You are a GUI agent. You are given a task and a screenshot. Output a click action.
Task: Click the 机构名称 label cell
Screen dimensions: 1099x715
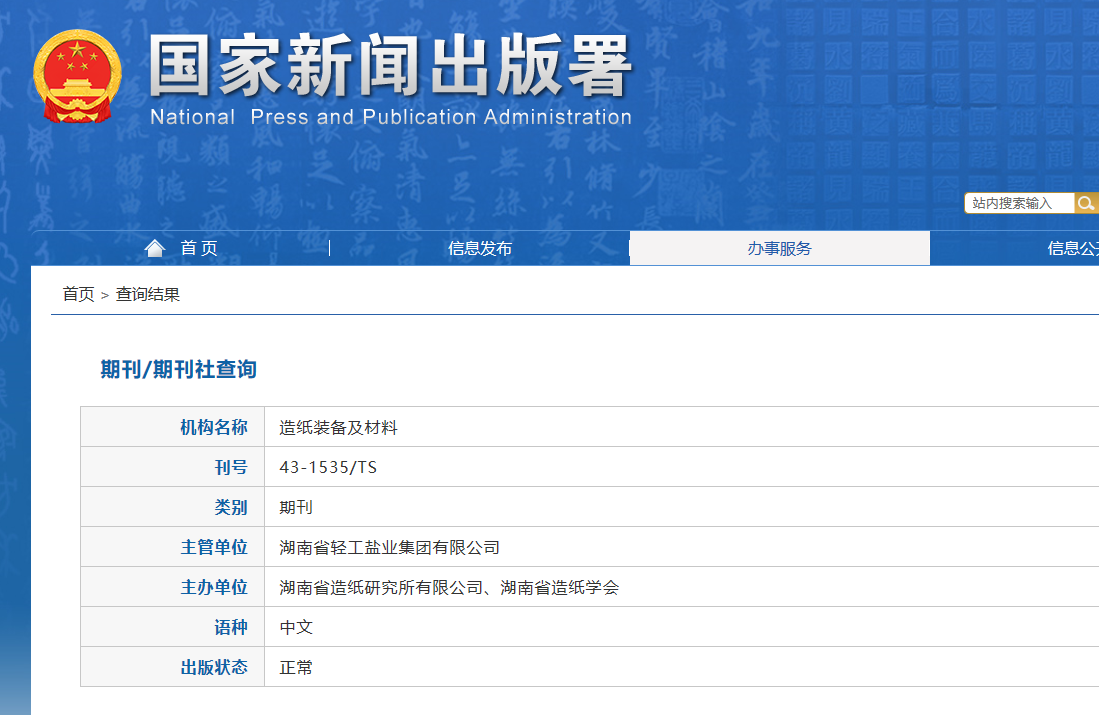[172, 427]
